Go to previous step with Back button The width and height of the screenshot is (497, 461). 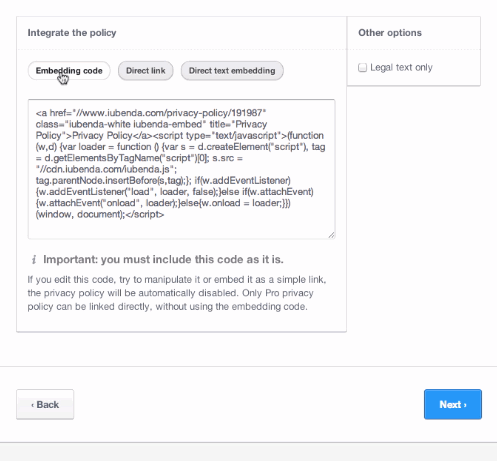point(45,404)
